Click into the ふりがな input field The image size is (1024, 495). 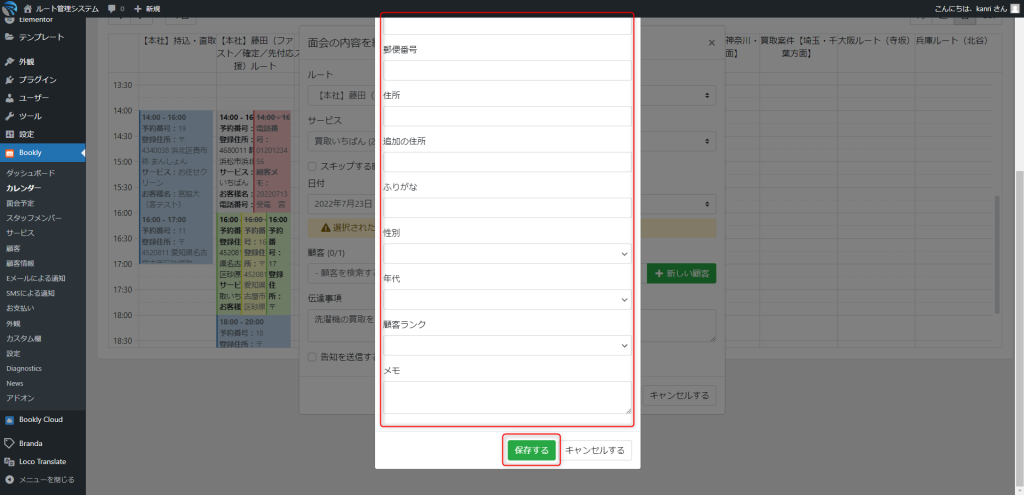point(507,208)
